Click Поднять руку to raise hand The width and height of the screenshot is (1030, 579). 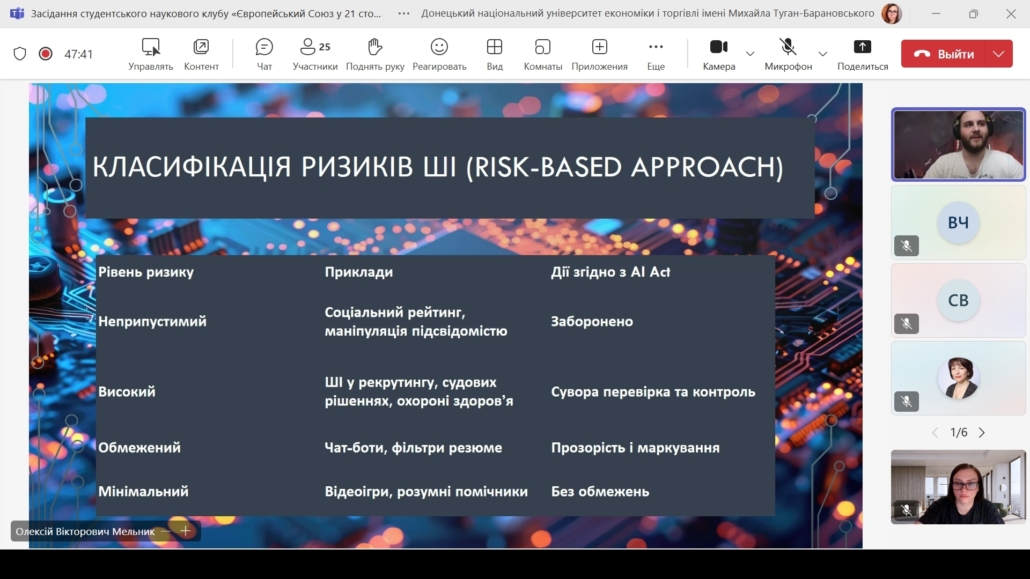click(375, 54)
